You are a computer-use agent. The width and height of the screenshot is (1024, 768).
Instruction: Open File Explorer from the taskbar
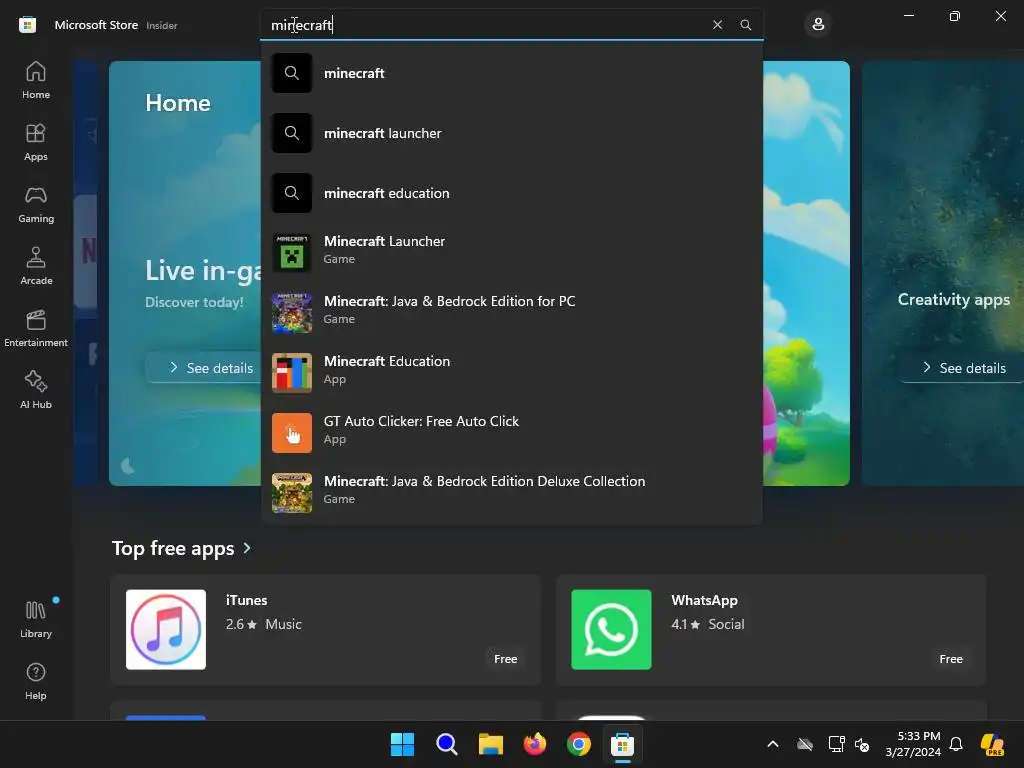pos(490,744)
